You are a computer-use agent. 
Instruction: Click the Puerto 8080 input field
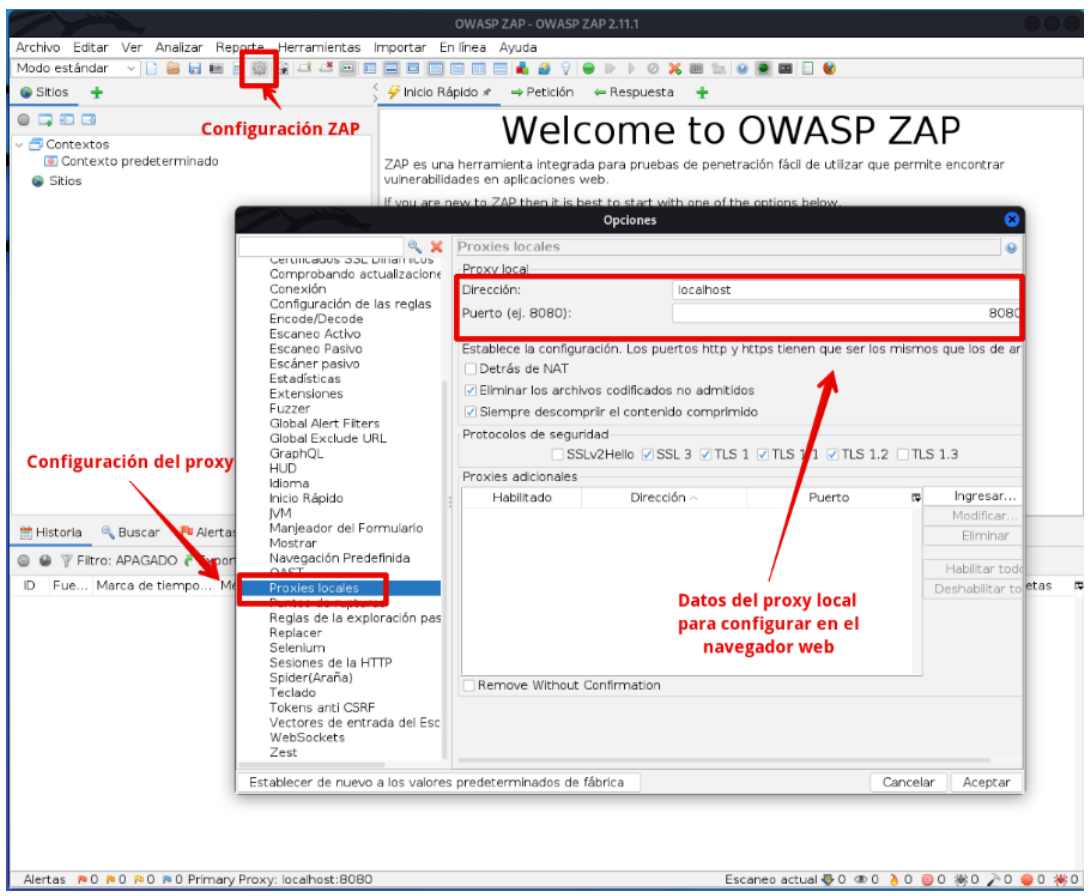pyautogui.click(x=847, y=313)
